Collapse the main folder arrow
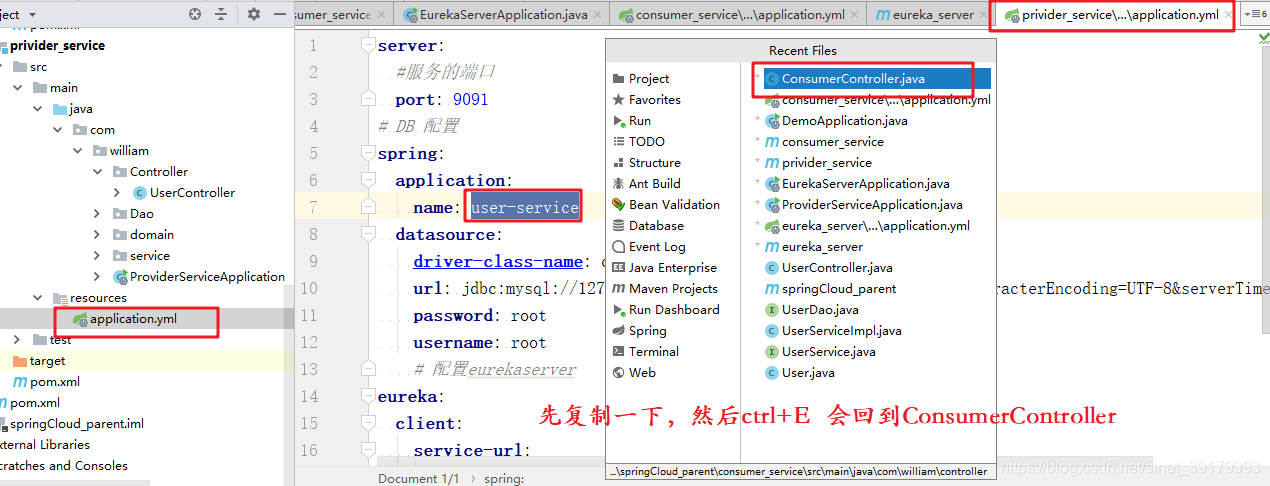The height and width of the screenshot is (486, 1270). pyautogui.click(x=18, y=88)
